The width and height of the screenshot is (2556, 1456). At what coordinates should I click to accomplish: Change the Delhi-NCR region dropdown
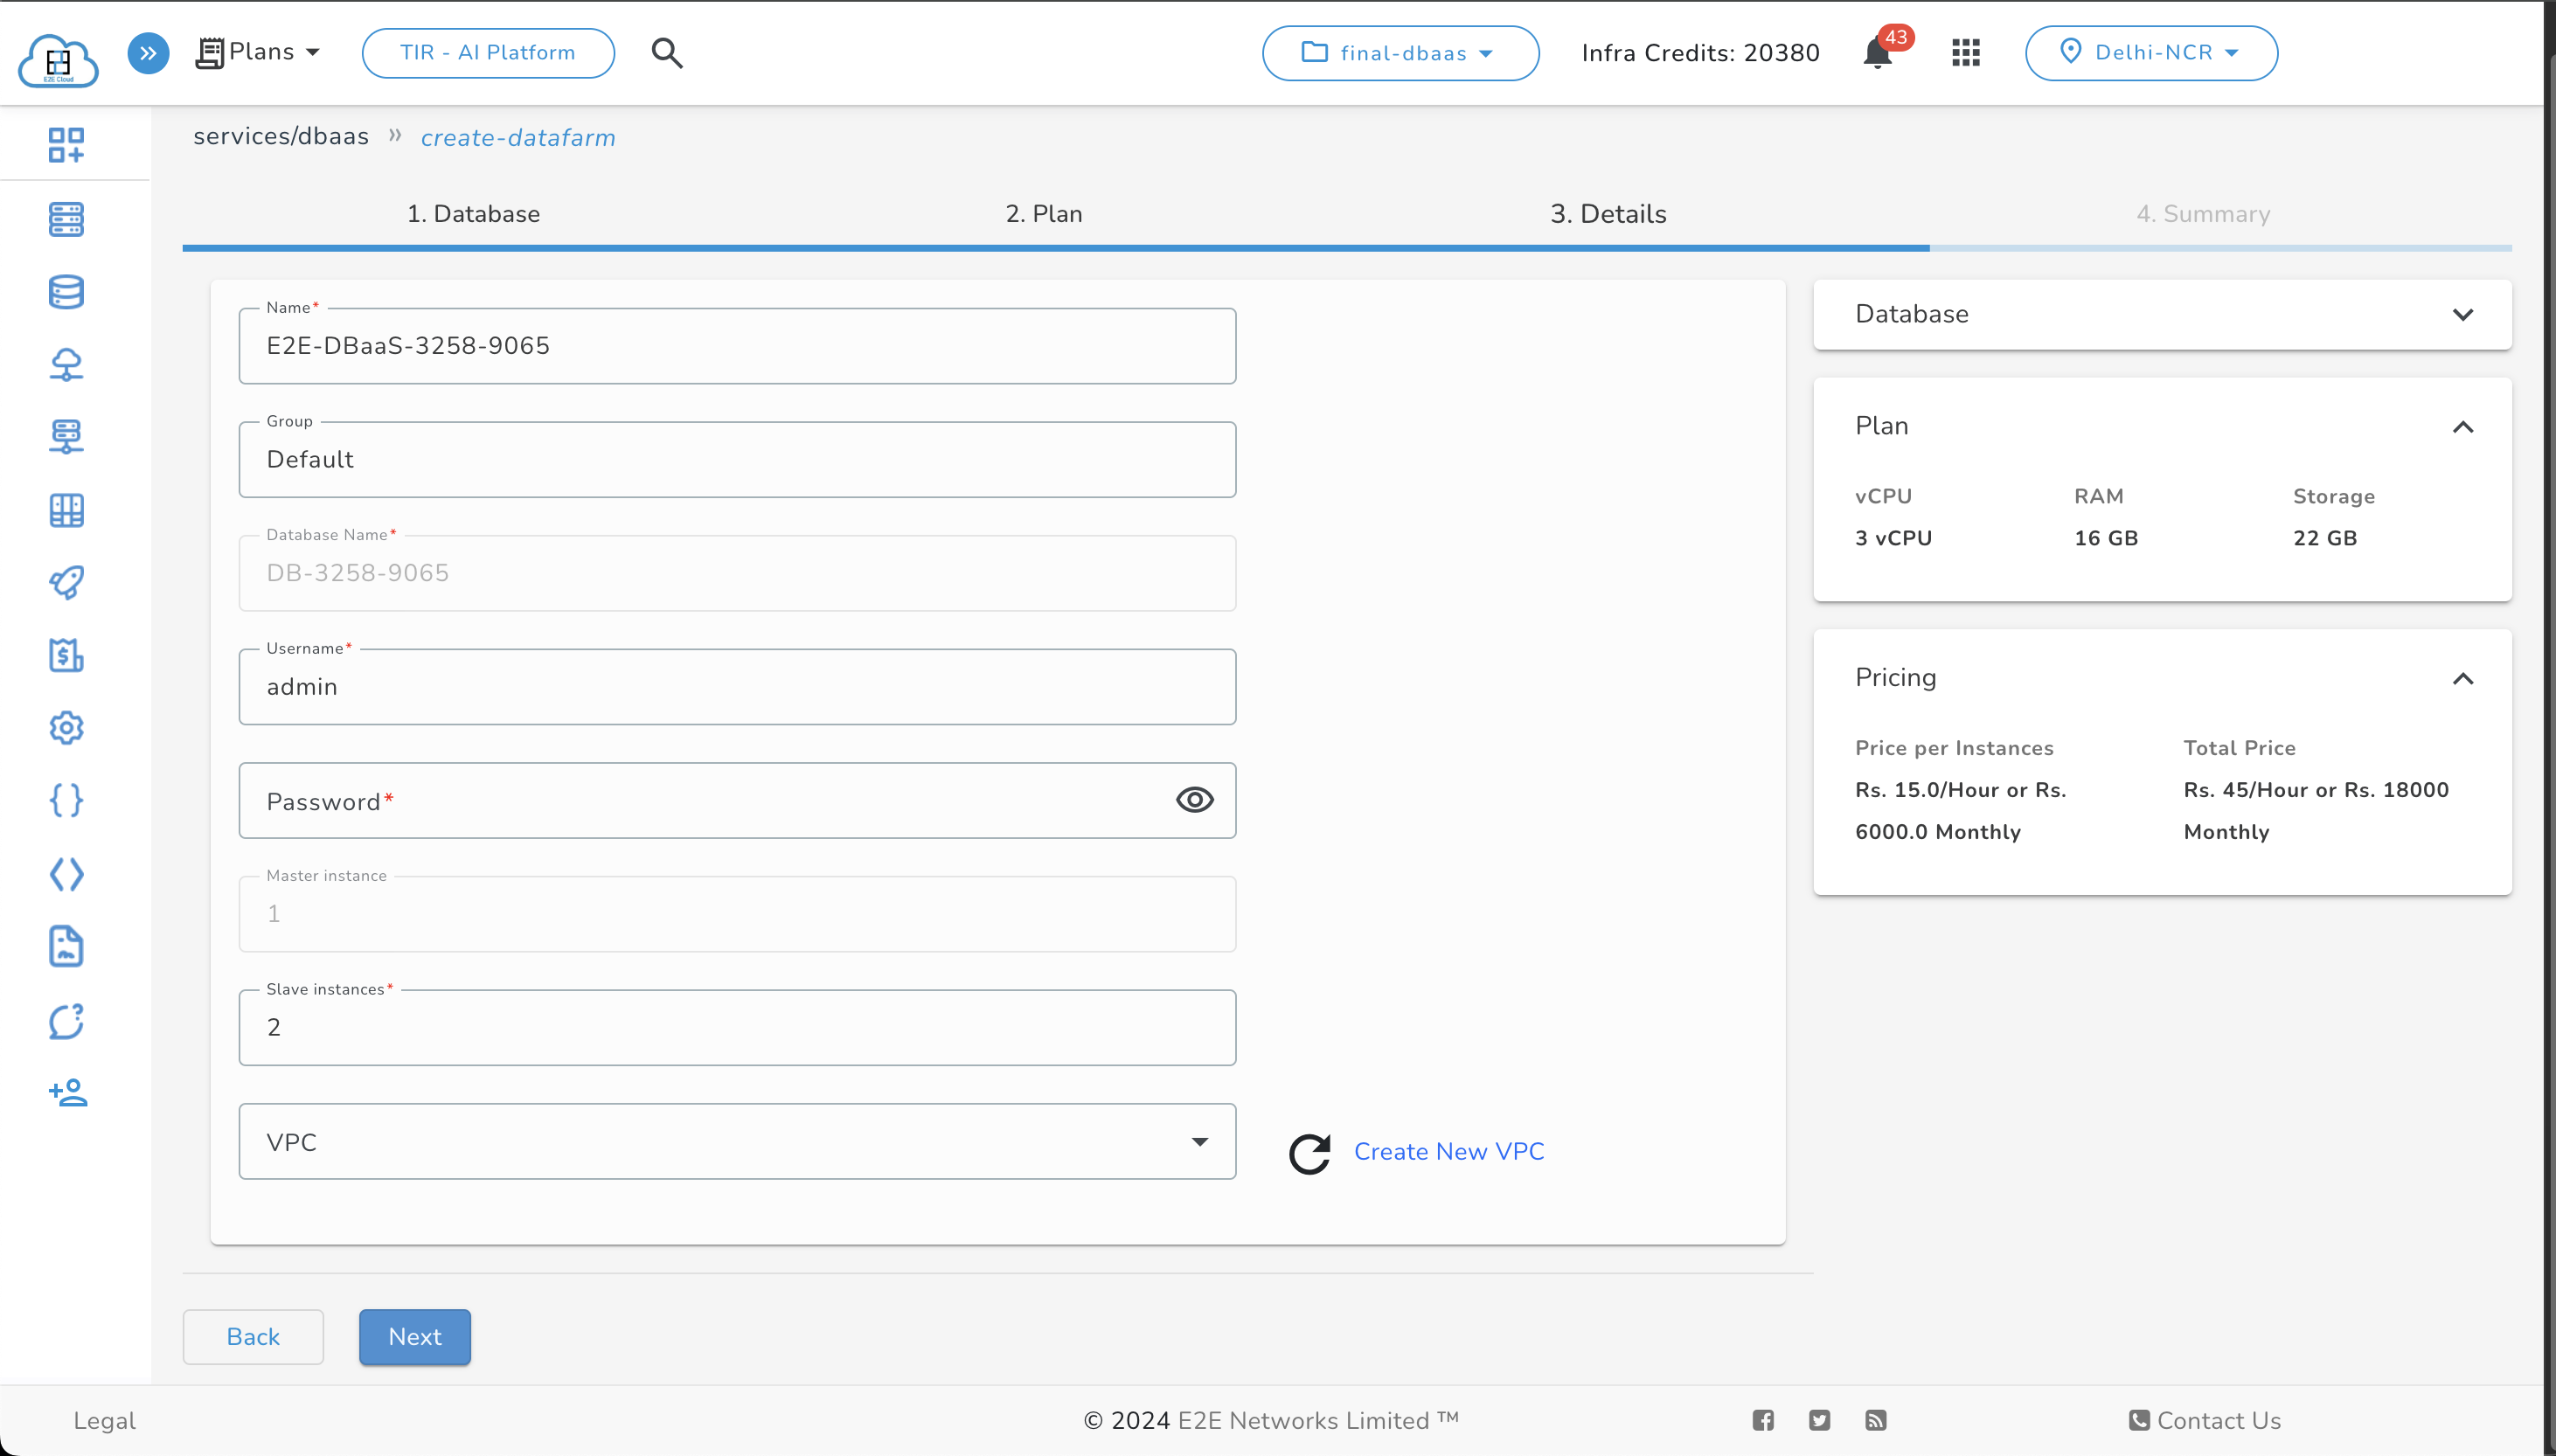point(2151,53)
